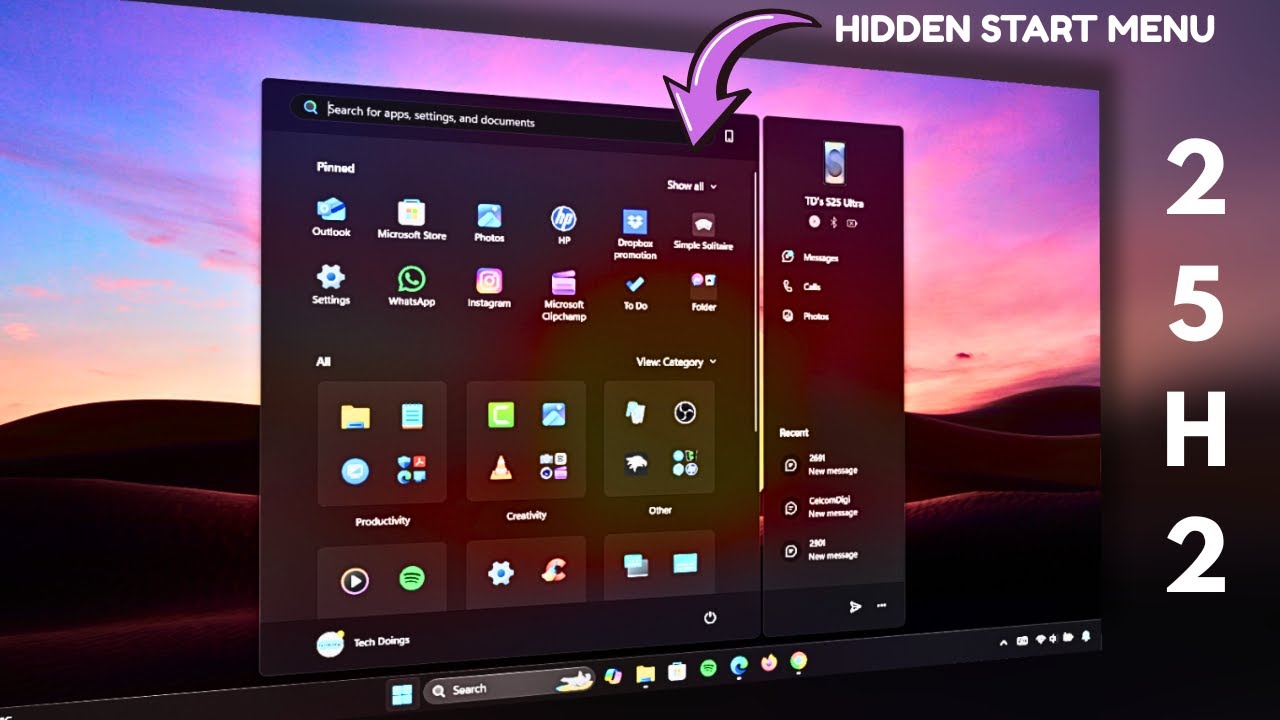Launch Simple Solitaire
This screenshot has width=1280, height=720.
pos(703,231)
